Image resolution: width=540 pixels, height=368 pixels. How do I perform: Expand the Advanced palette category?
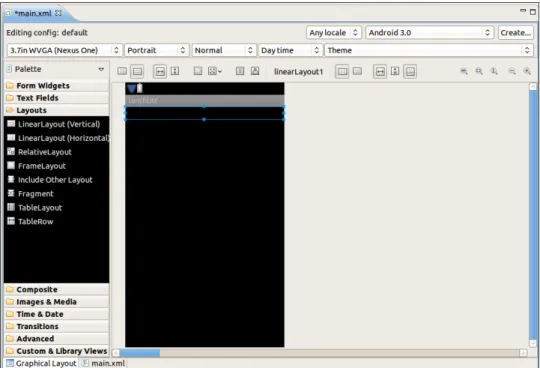pyautogui.click(x=57, y=339)
